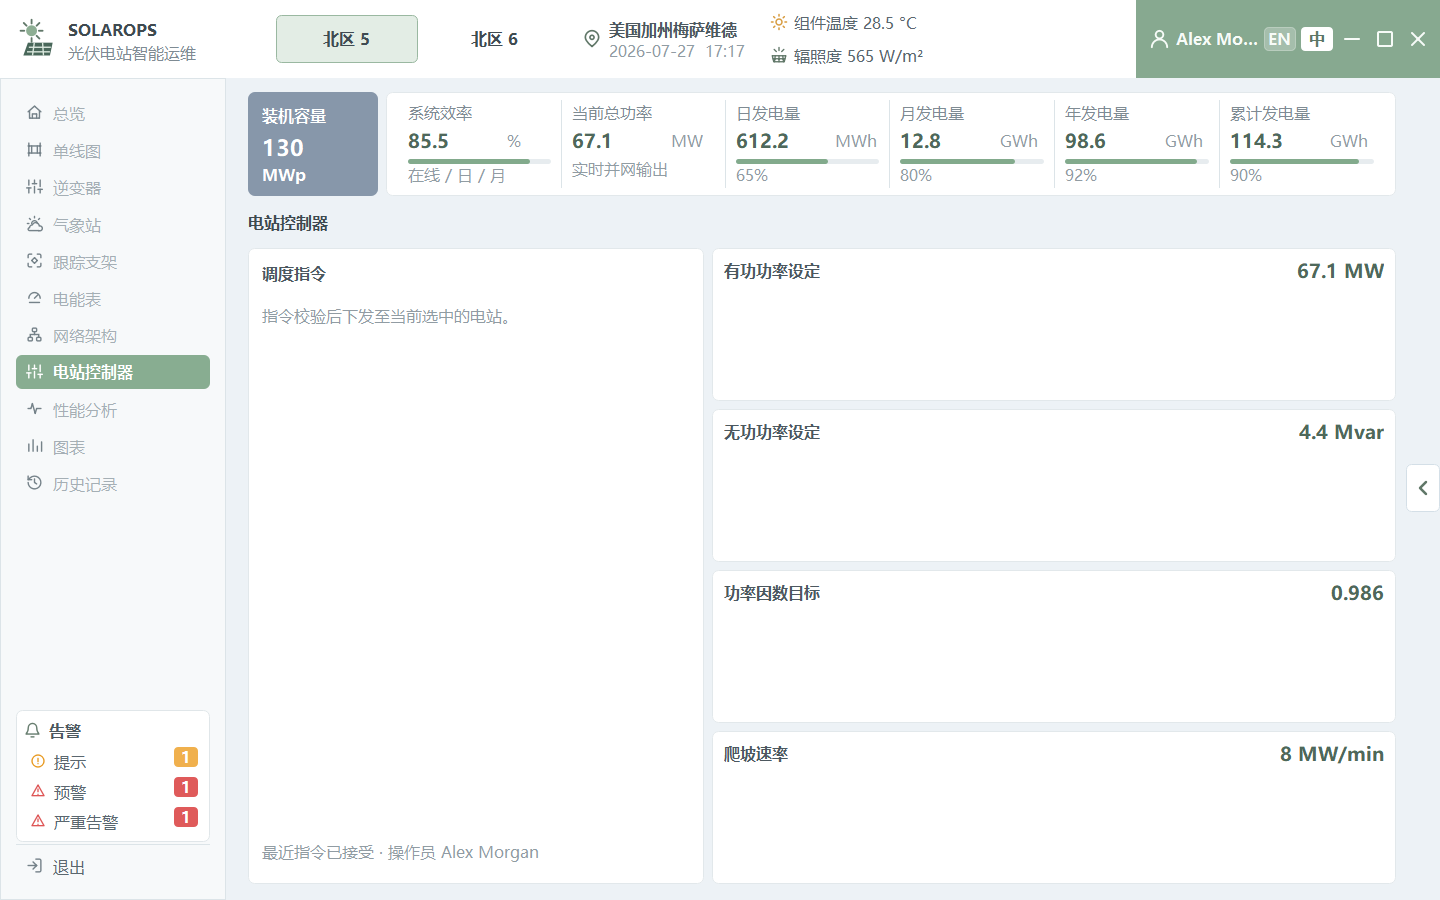Viewport: 1440px width, 900px height.
Task: Go to 逆变器 inverter icon in sidebar
Action: pyautogui.click(x=35, y=187)
